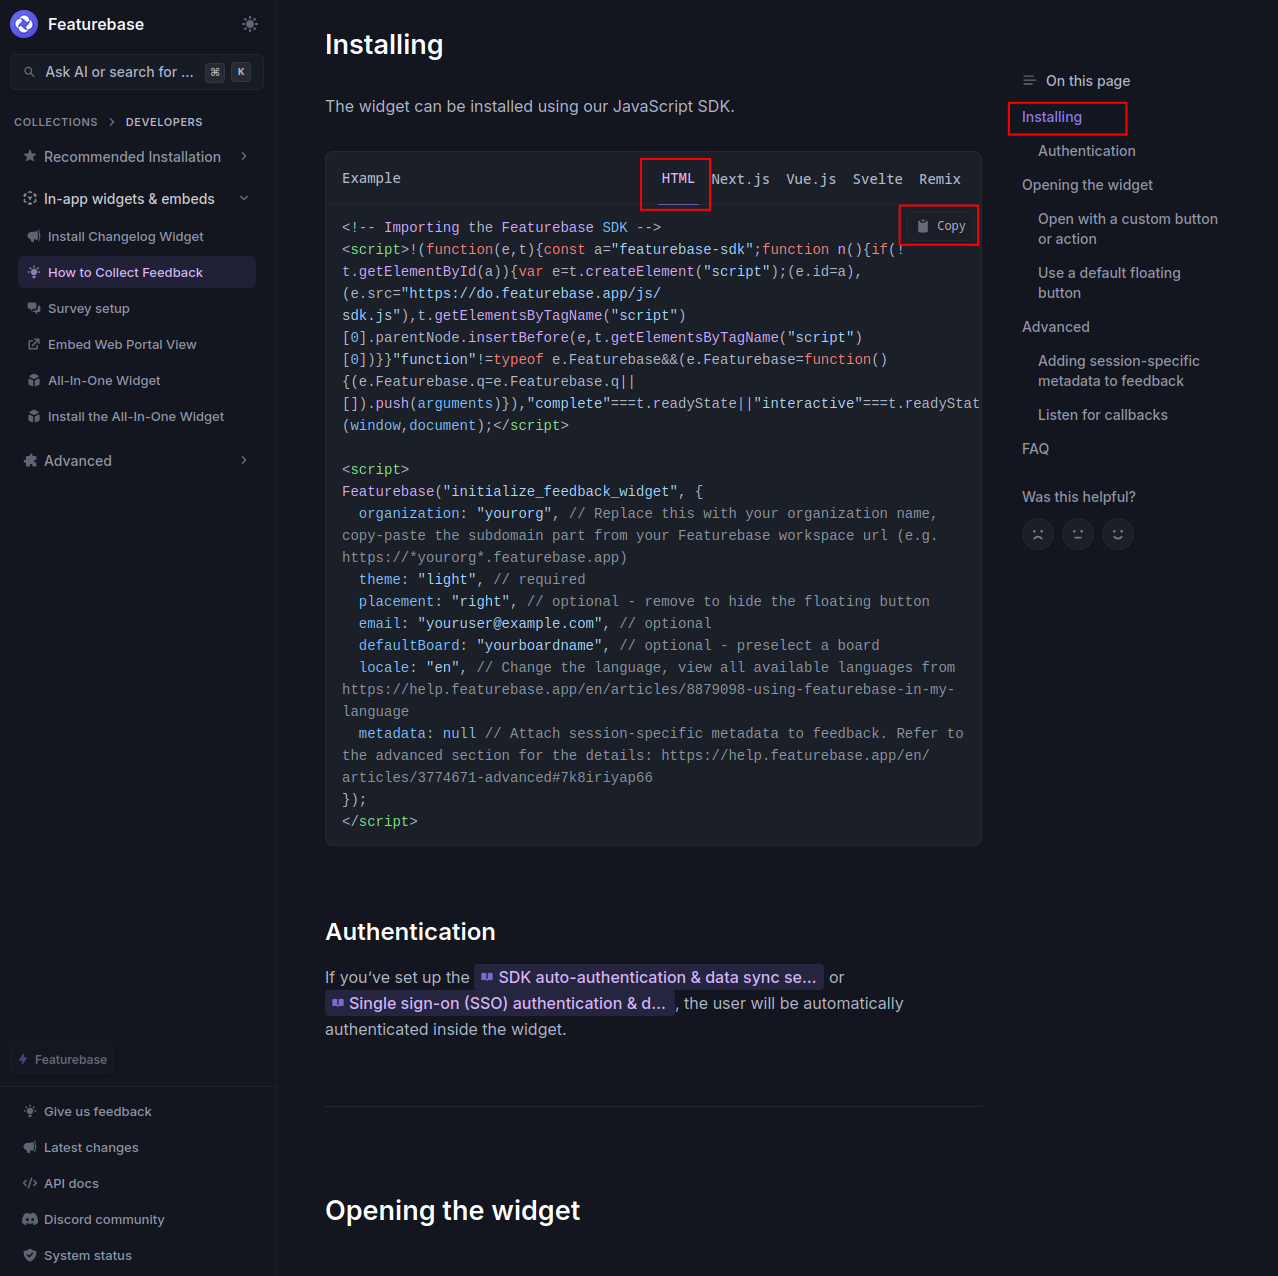Image resolution: width=1278 pixels, height=1276 pixels.
Task: Rate article with happy face icon
Action: (x=1118, y=534)
